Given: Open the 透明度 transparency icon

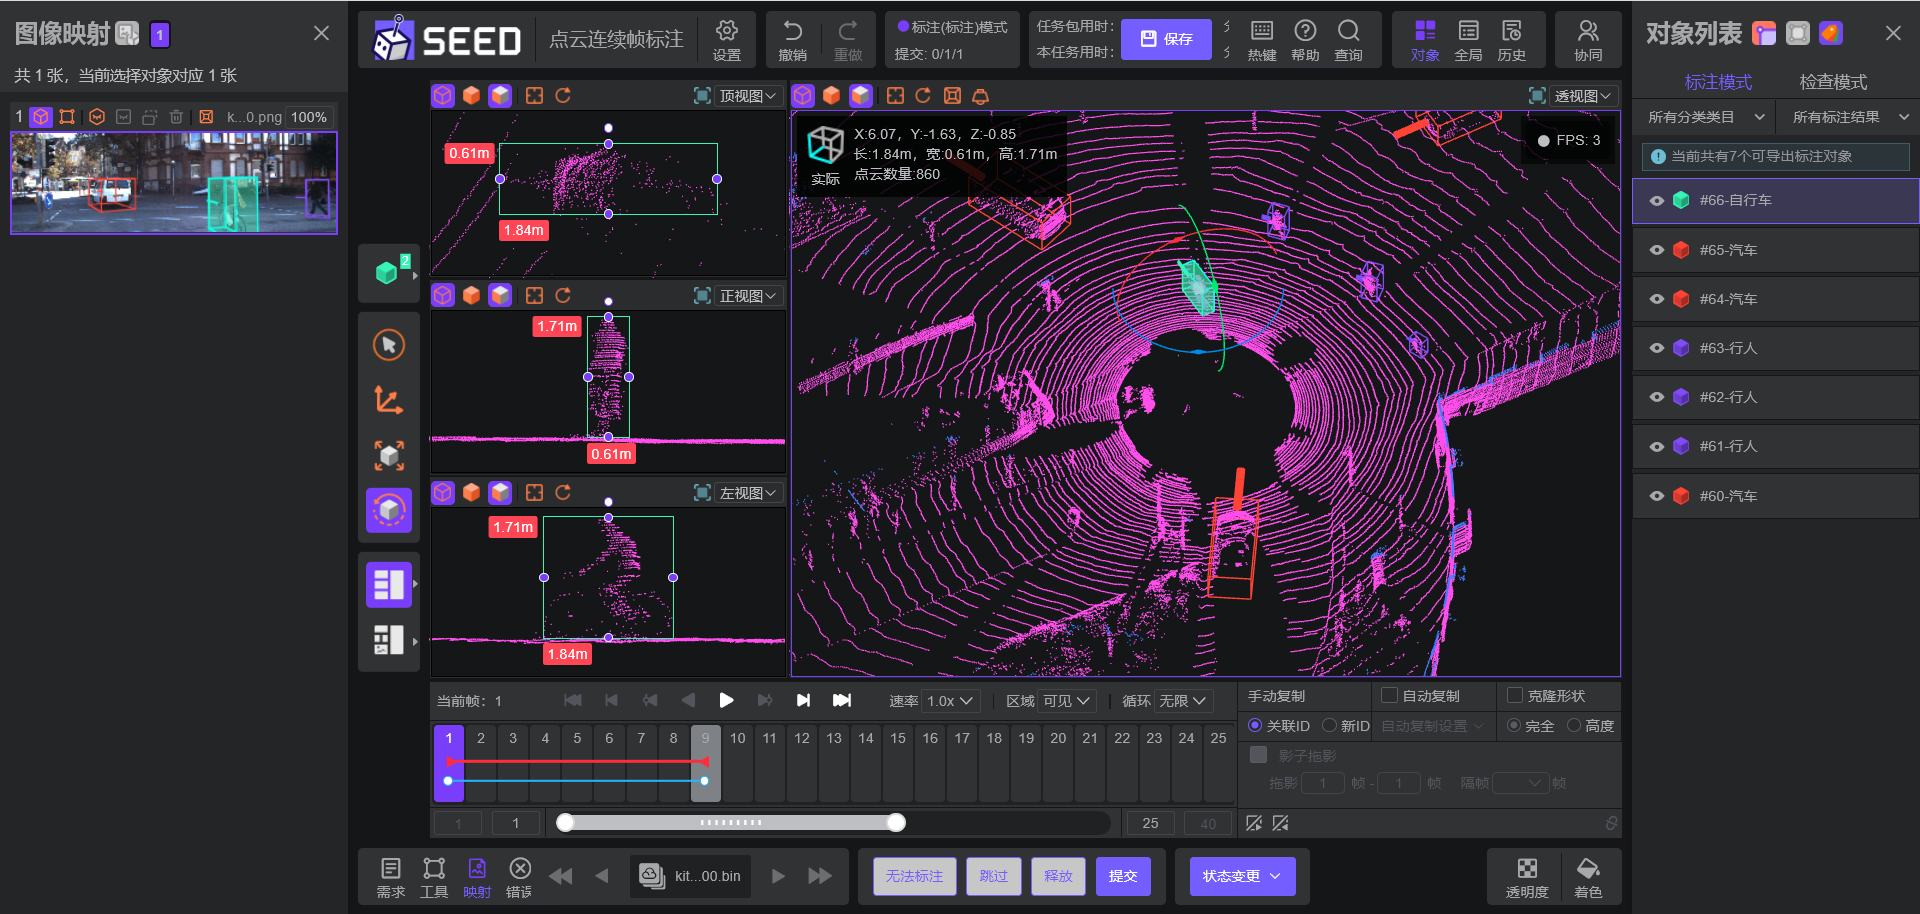Looking at the screenshot, I should (1527, 868).
